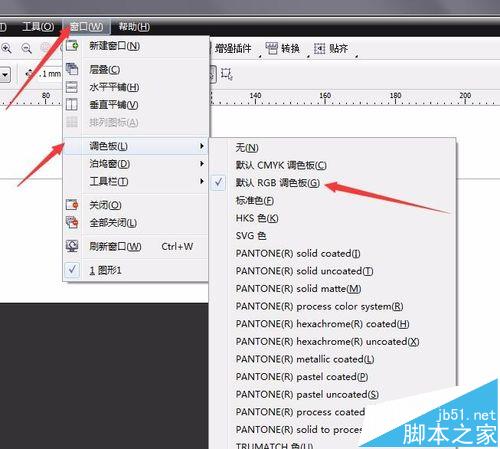Open the 窗口(W) menu
This screenshot has height=449, width=500.
click(86, 27)
